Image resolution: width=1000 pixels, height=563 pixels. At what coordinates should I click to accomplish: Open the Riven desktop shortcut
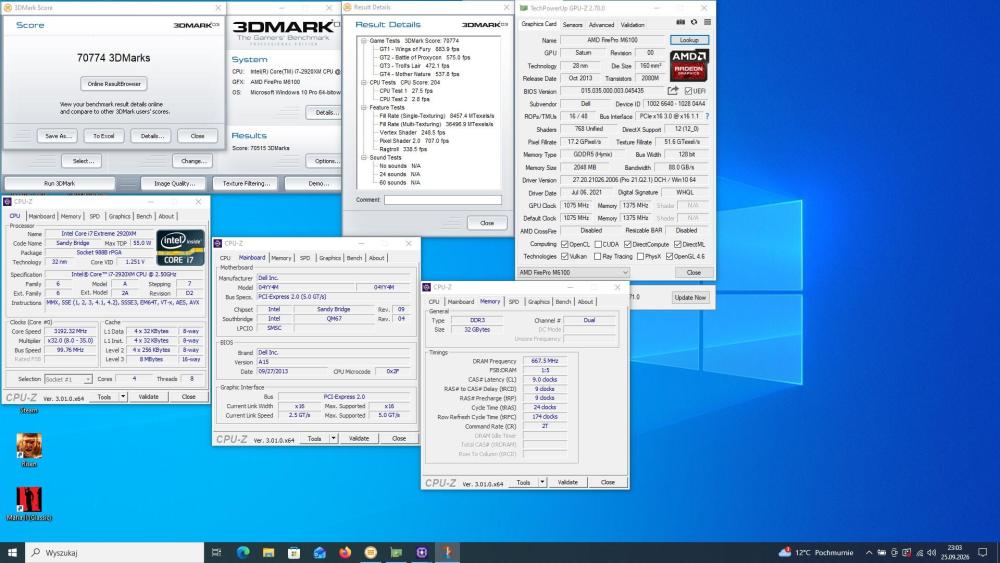click(29, 450)
